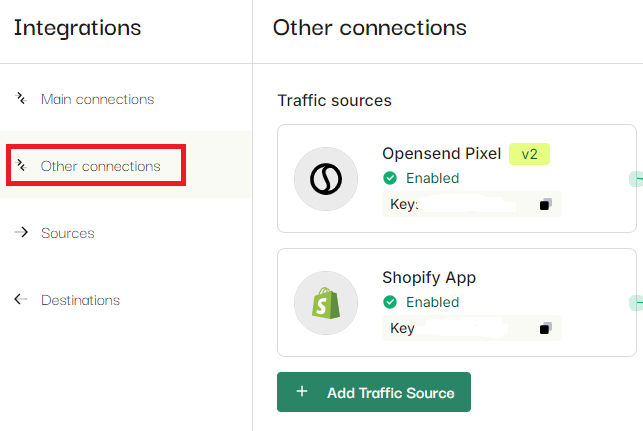Click the Main connections arrows icon
Image resolution: width=643 pixels, height=431 pixels.
21,98
